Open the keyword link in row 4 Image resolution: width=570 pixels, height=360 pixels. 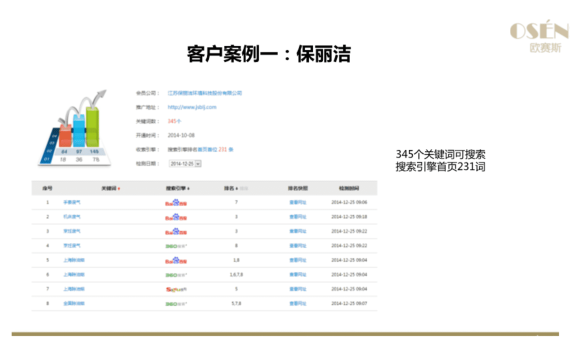[72, 246]
